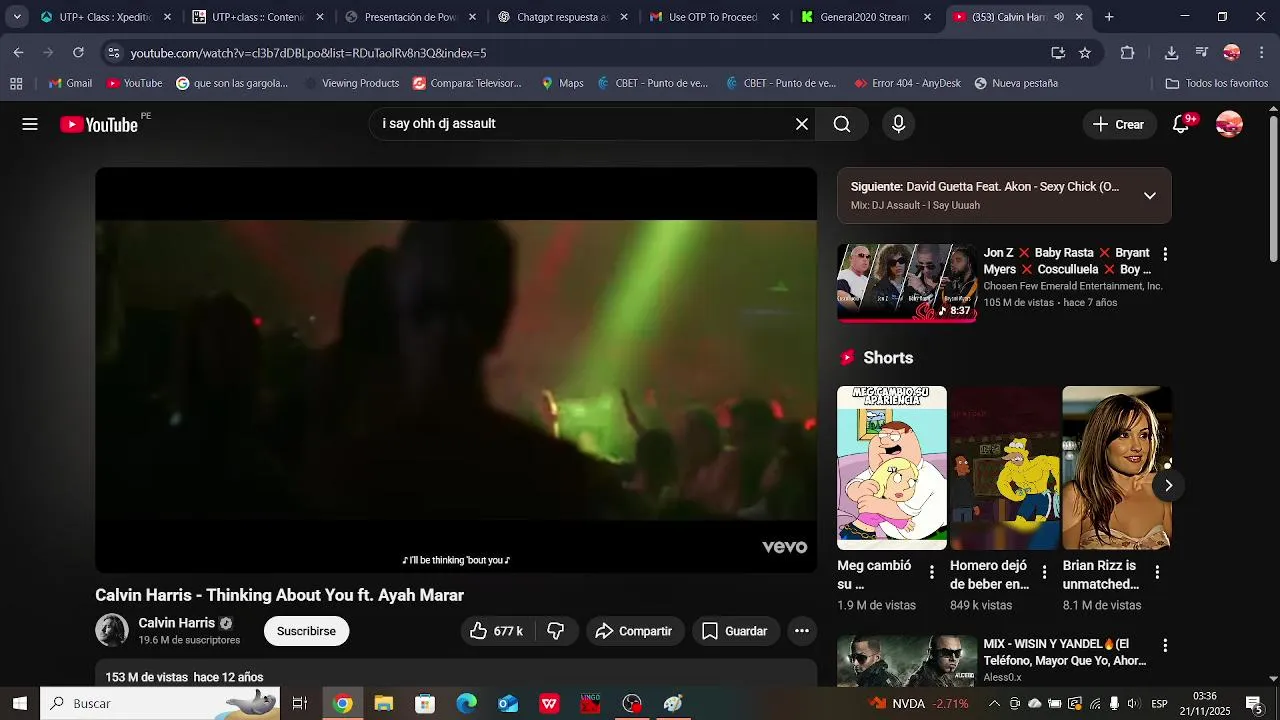The height and width of the screenshot is (720, 1280).
Task: Dislike the video with thumbs down
Action: point(557,631)
